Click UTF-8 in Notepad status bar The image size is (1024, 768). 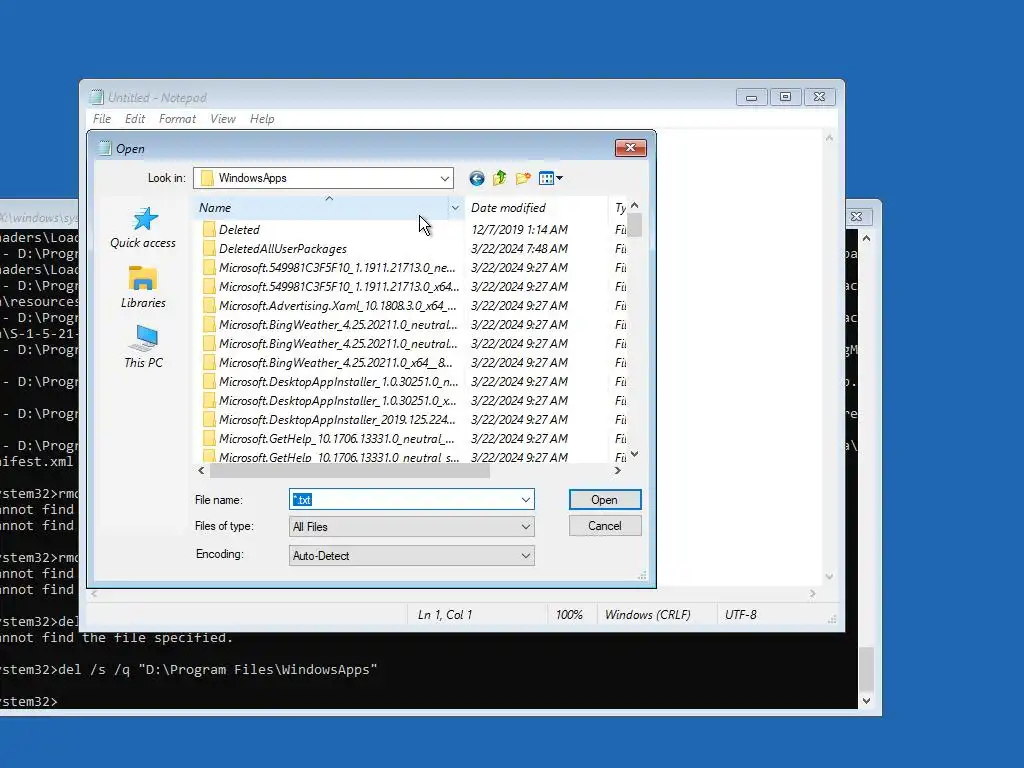pos(741,615)
